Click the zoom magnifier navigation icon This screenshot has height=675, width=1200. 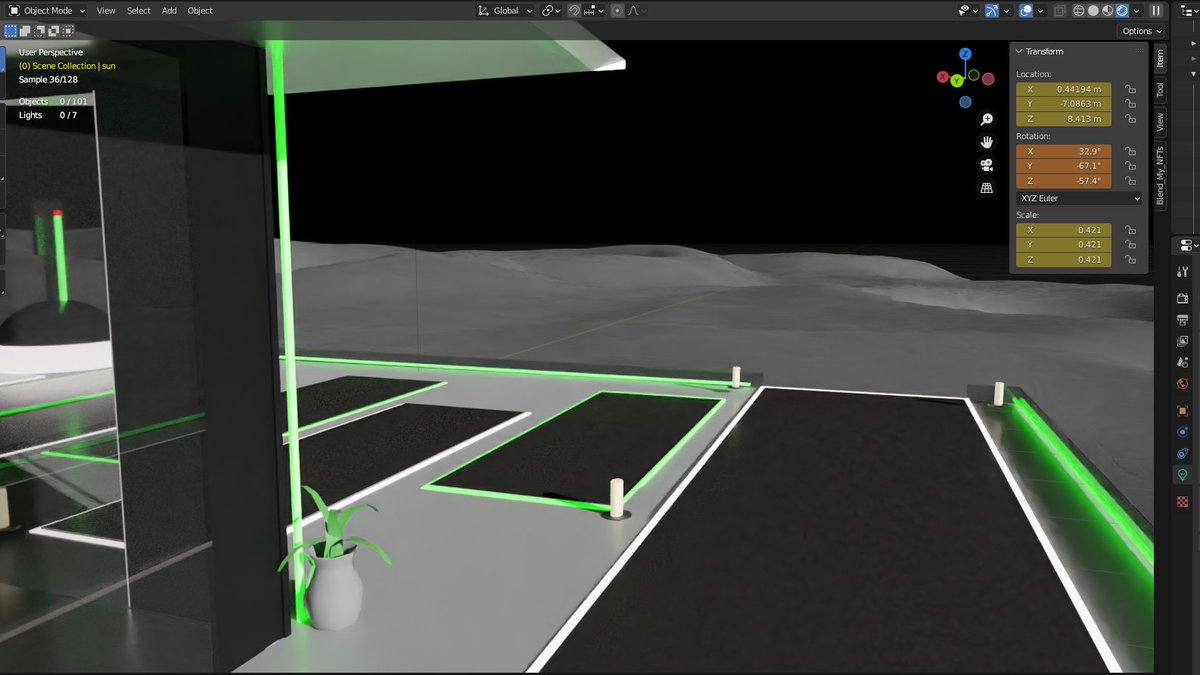[986, 119]
